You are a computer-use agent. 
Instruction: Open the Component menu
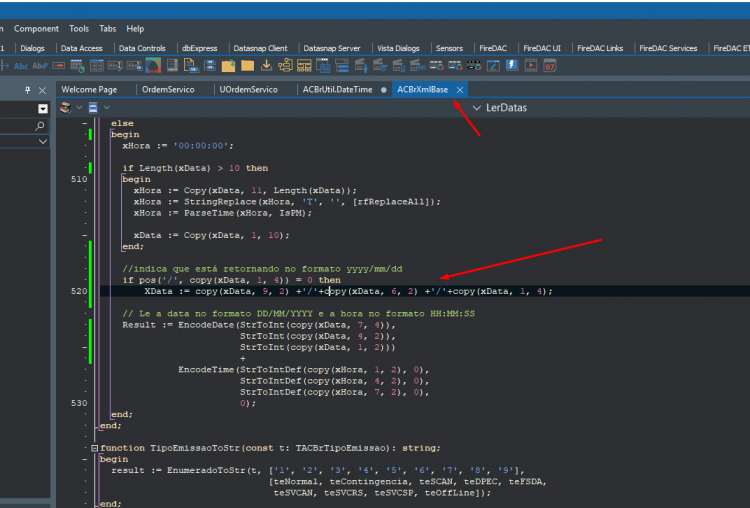coord(36,29)
